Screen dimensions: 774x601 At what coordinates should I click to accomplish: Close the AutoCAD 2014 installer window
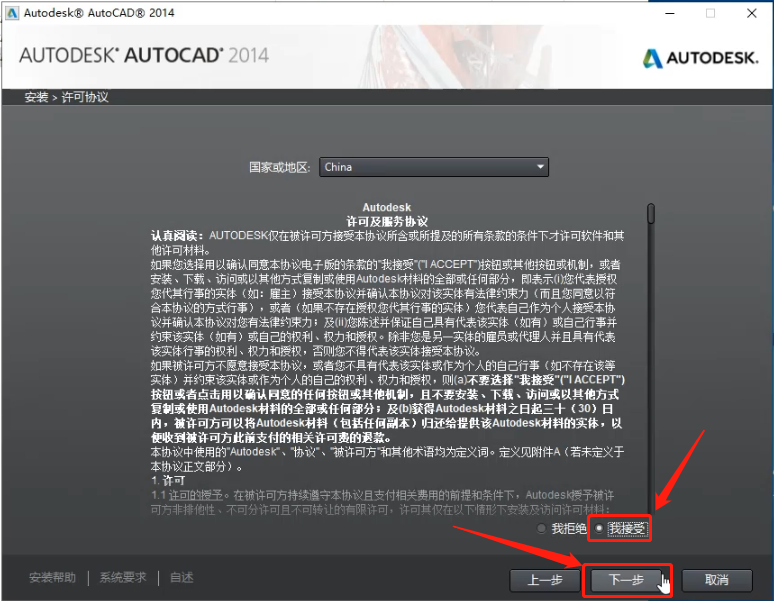pos(751,13)
